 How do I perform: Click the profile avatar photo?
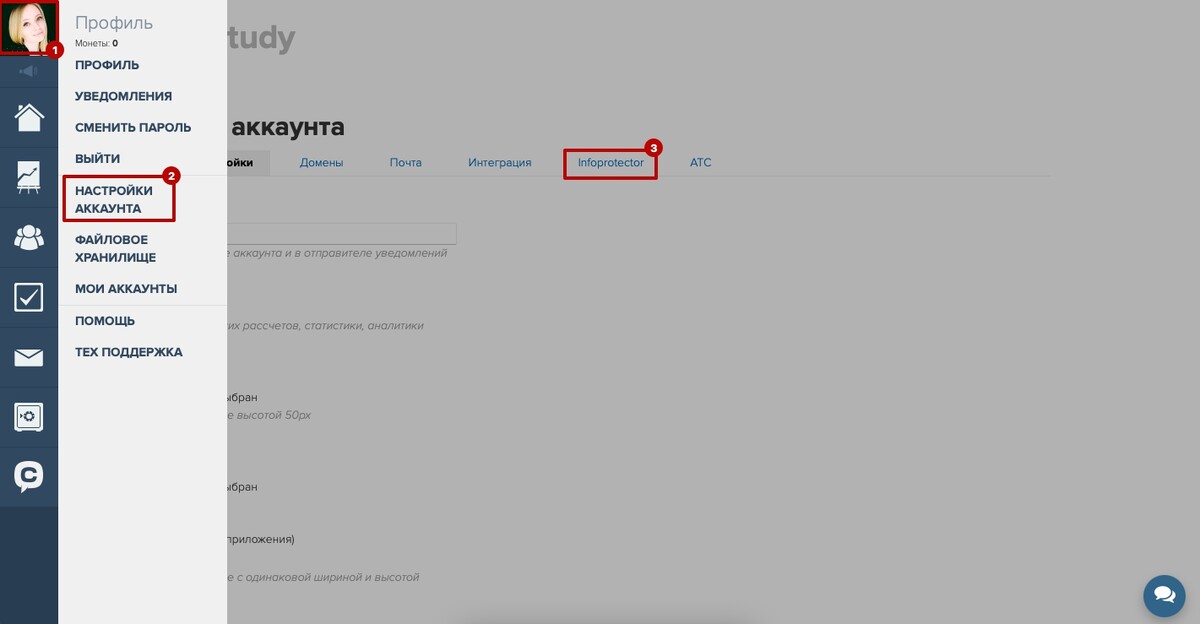pos(29,28)
